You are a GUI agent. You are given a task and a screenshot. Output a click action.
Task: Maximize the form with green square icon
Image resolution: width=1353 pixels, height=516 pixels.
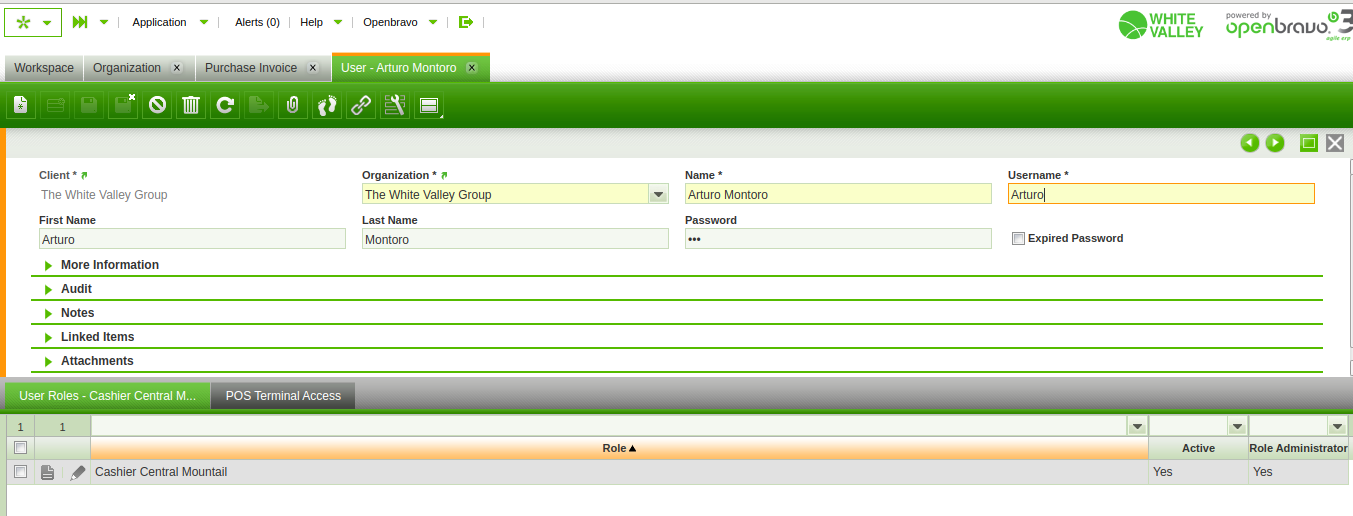[x=1308, y=143]
